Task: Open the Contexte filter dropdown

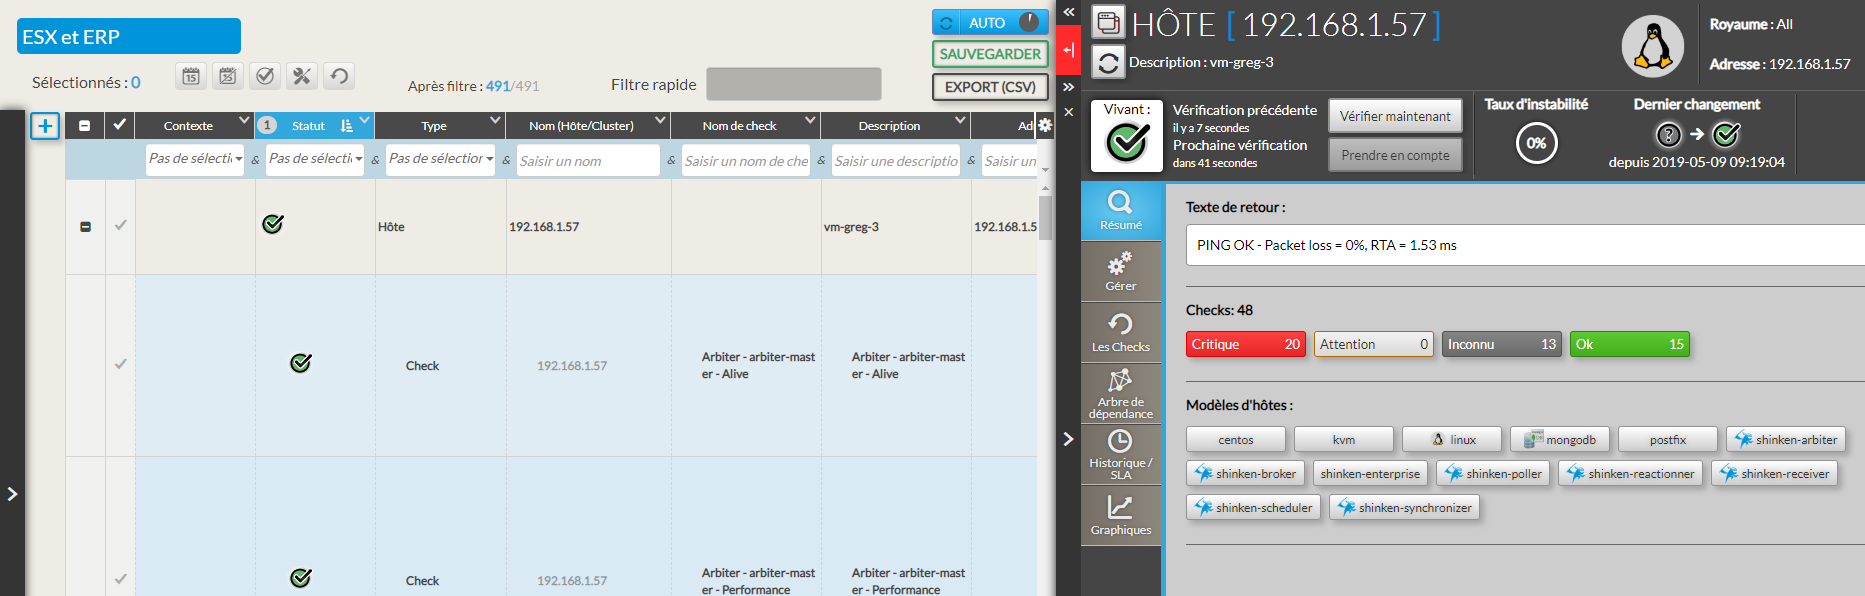Action: point(195,159)
